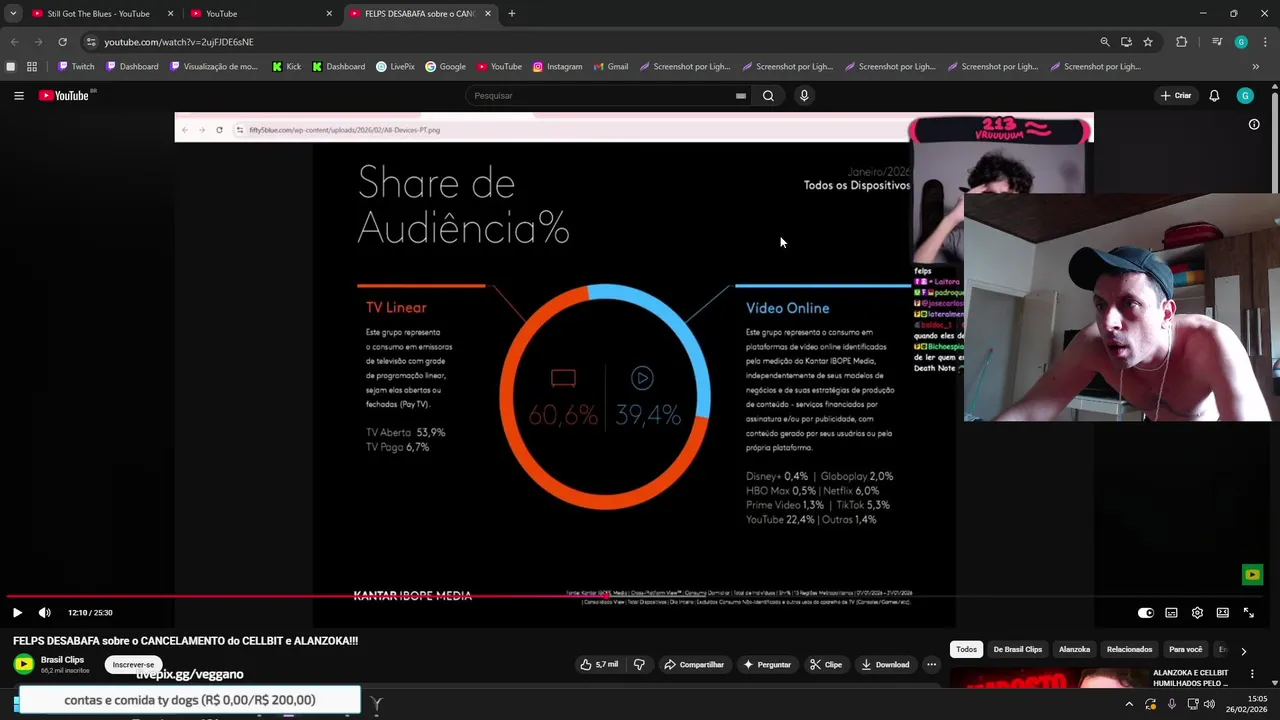Image resolution: width=1280 pixels, height=720 pixels.
Task: Bookmark this page with the star icon
Action: click(1148, 42)
